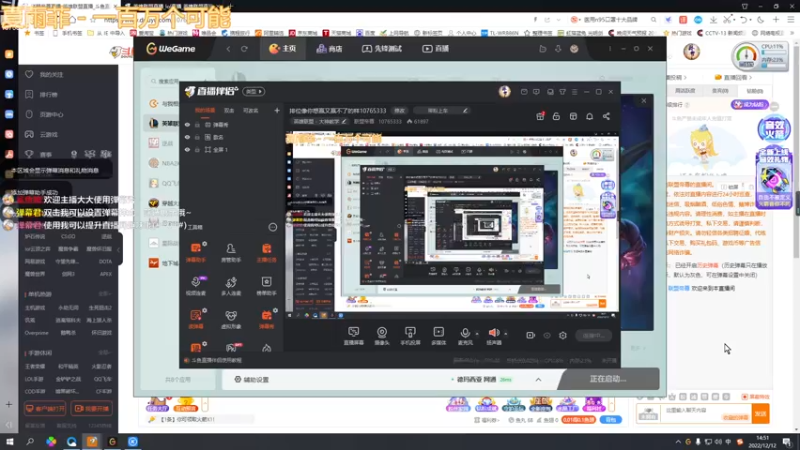Add a 手机投屏 phone-casting source

[410, 336]
